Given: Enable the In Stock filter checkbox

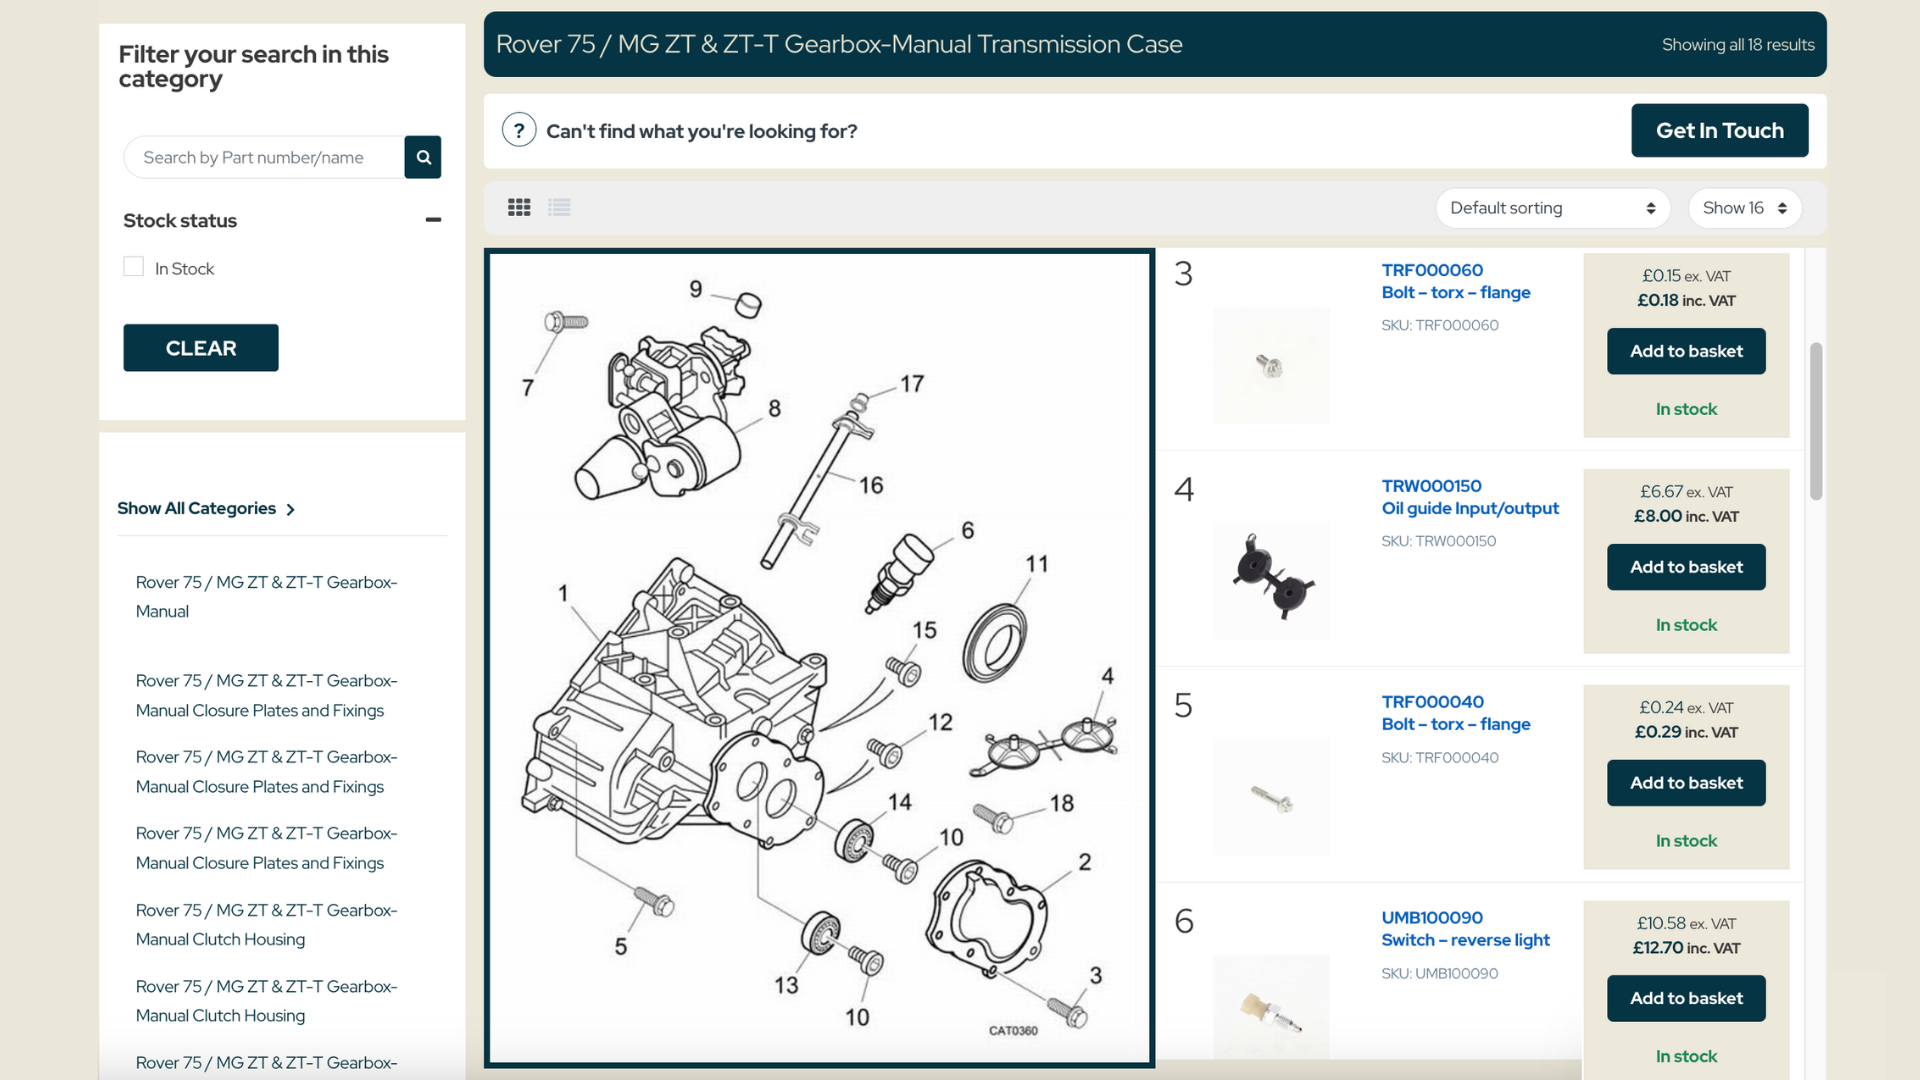Looking at the screenshot, I should tap(133, 266).
